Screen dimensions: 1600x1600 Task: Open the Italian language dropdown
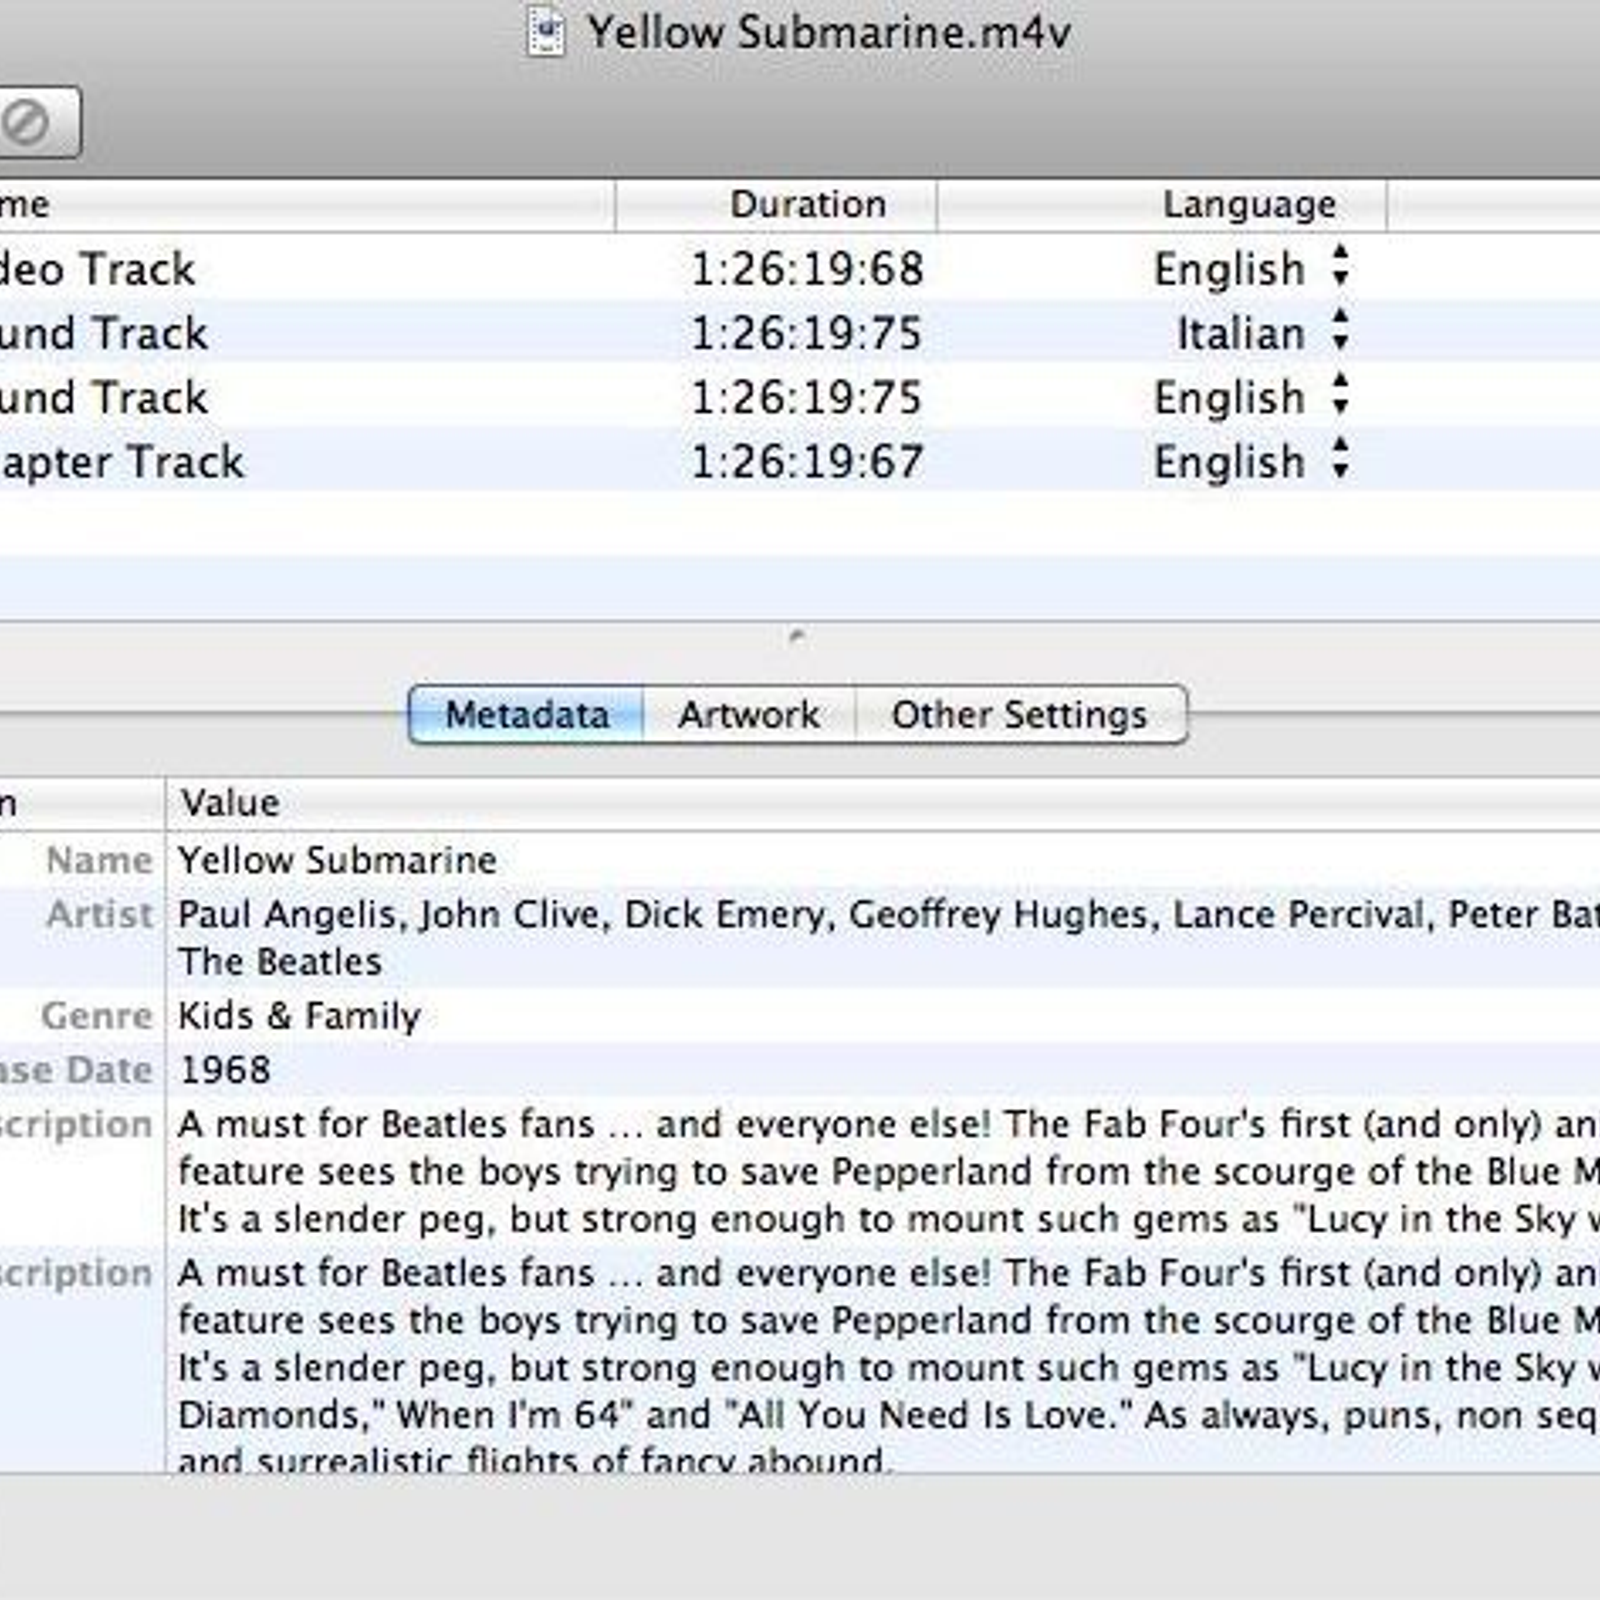[1340, 331]
